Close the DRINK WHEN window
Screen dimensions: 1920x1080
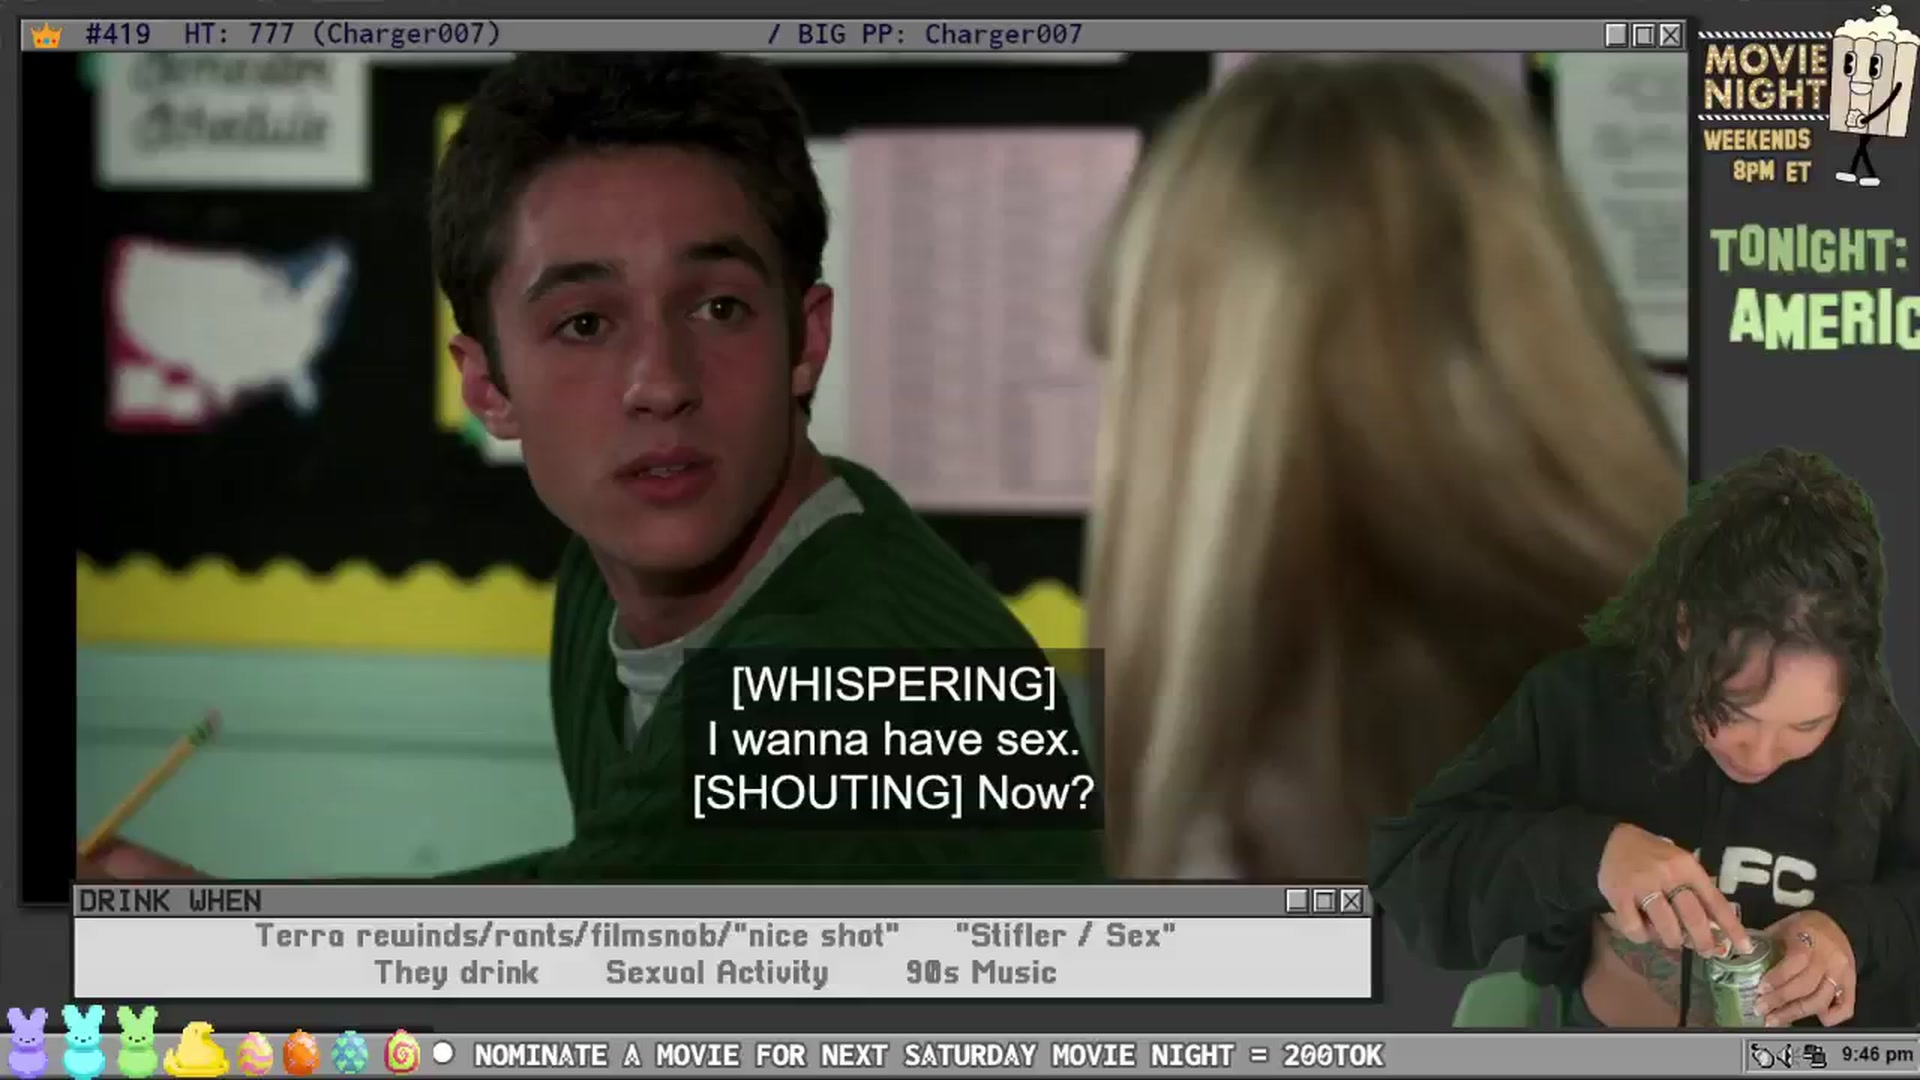[1351, 901]
